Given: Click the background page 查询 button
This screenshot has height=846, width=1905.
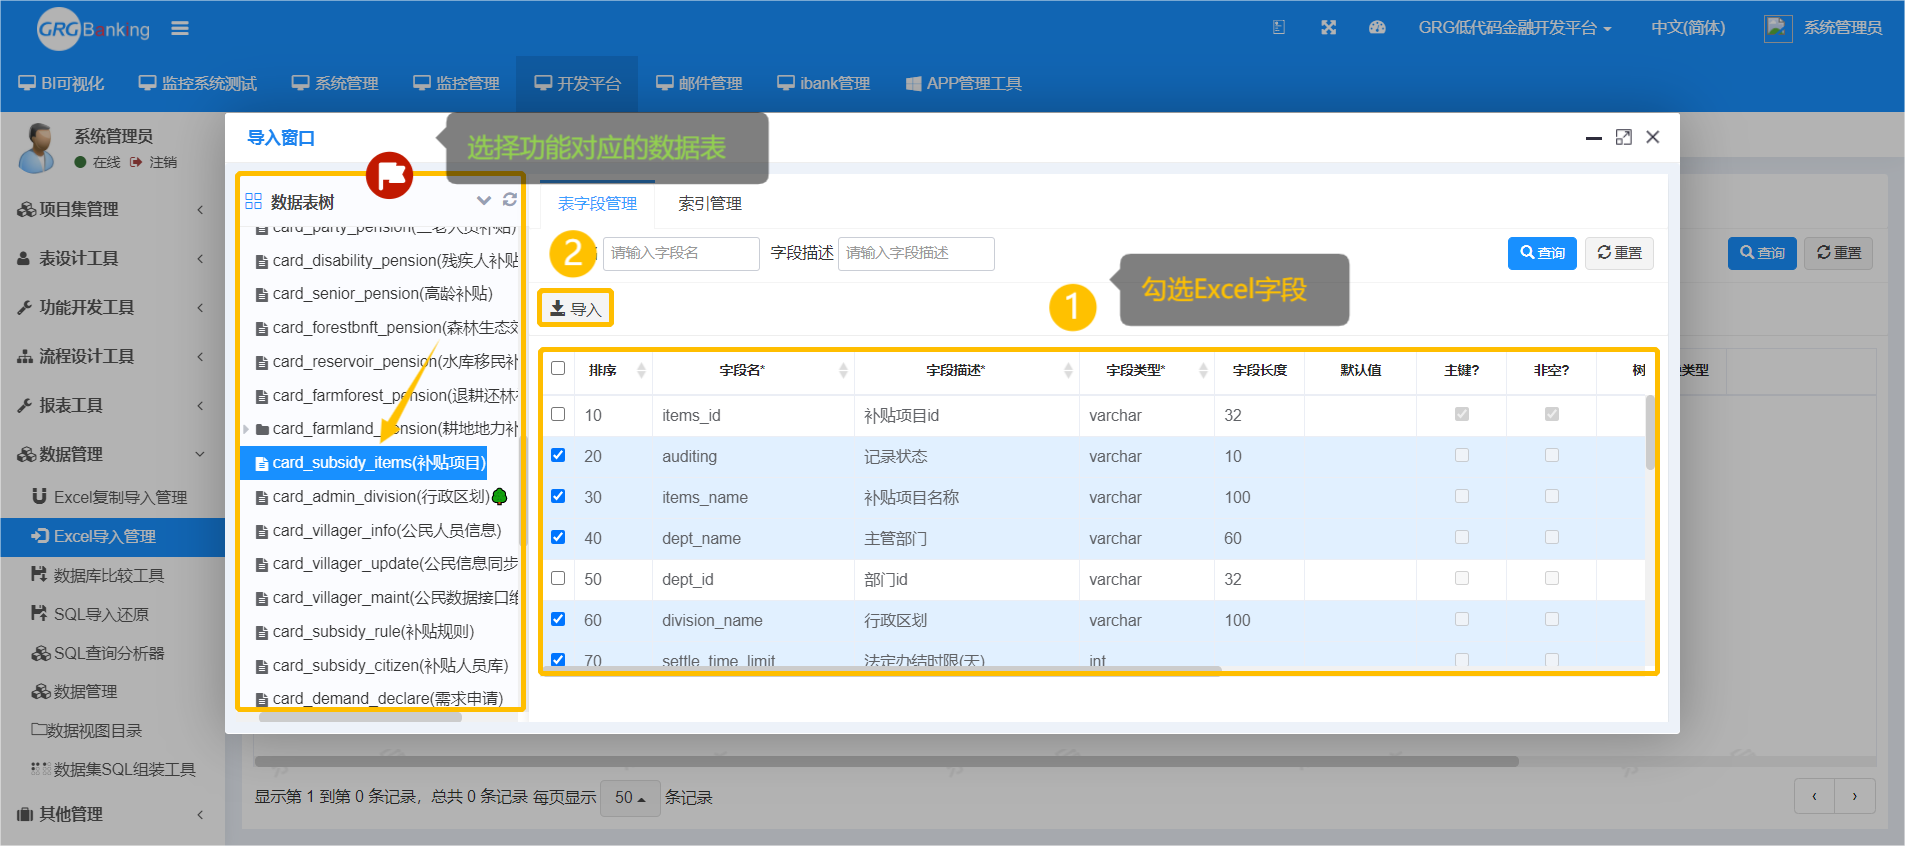Looking at the screenshot, I should click(1762, 253).
